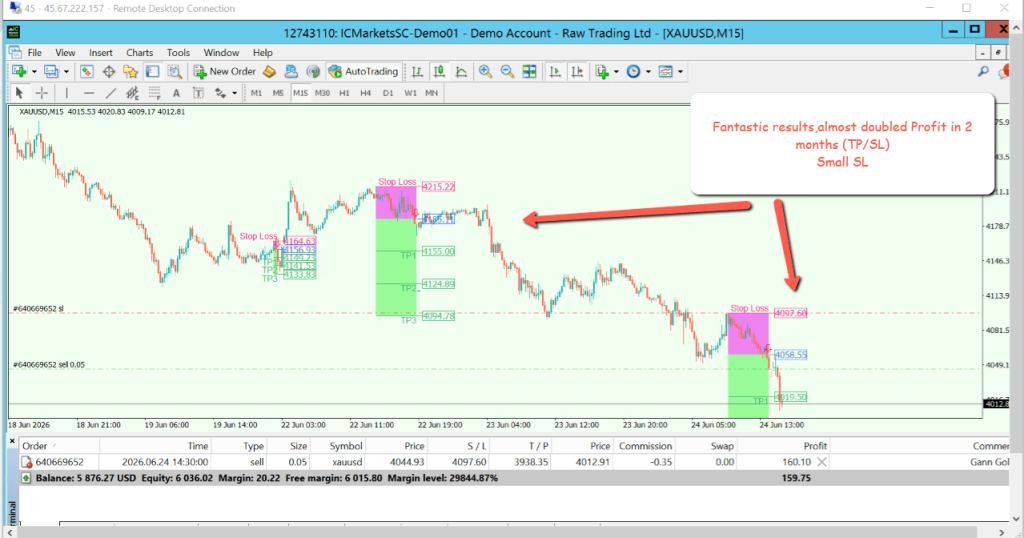Image resolution: width=1024 pixels, height=538 pixels.
Task: Click the Indicators list add icon
Action: (x=602, y=72)
